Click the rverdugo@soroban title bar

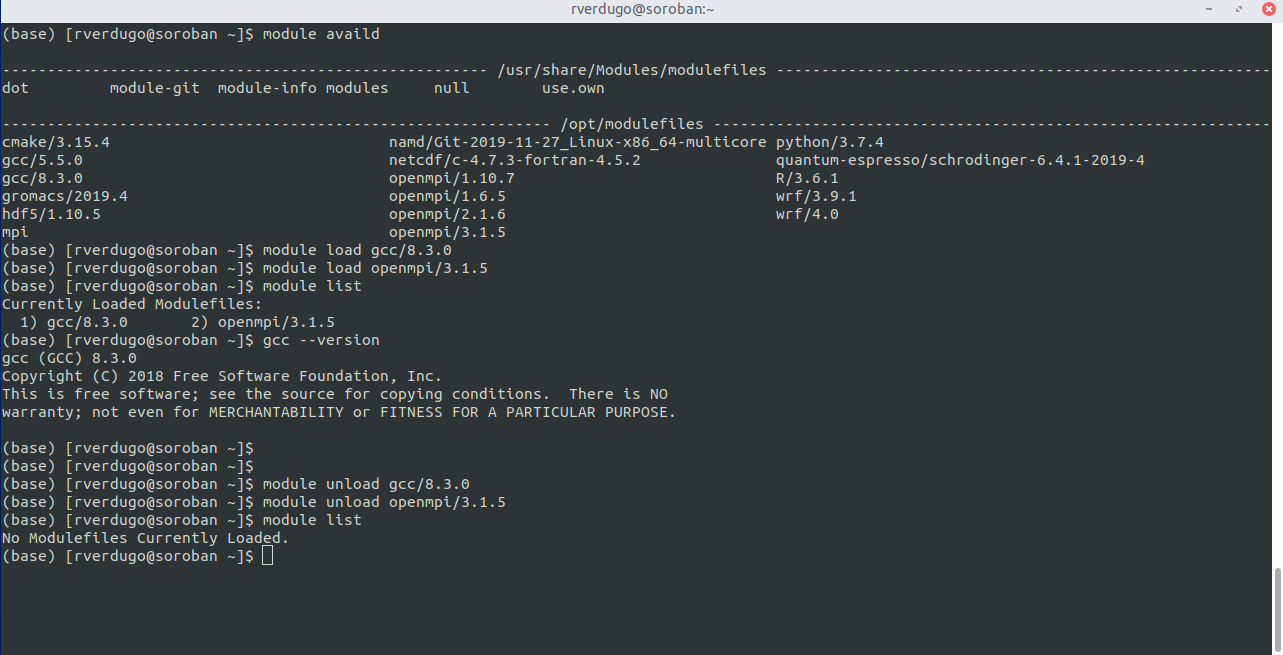[641, 9]
